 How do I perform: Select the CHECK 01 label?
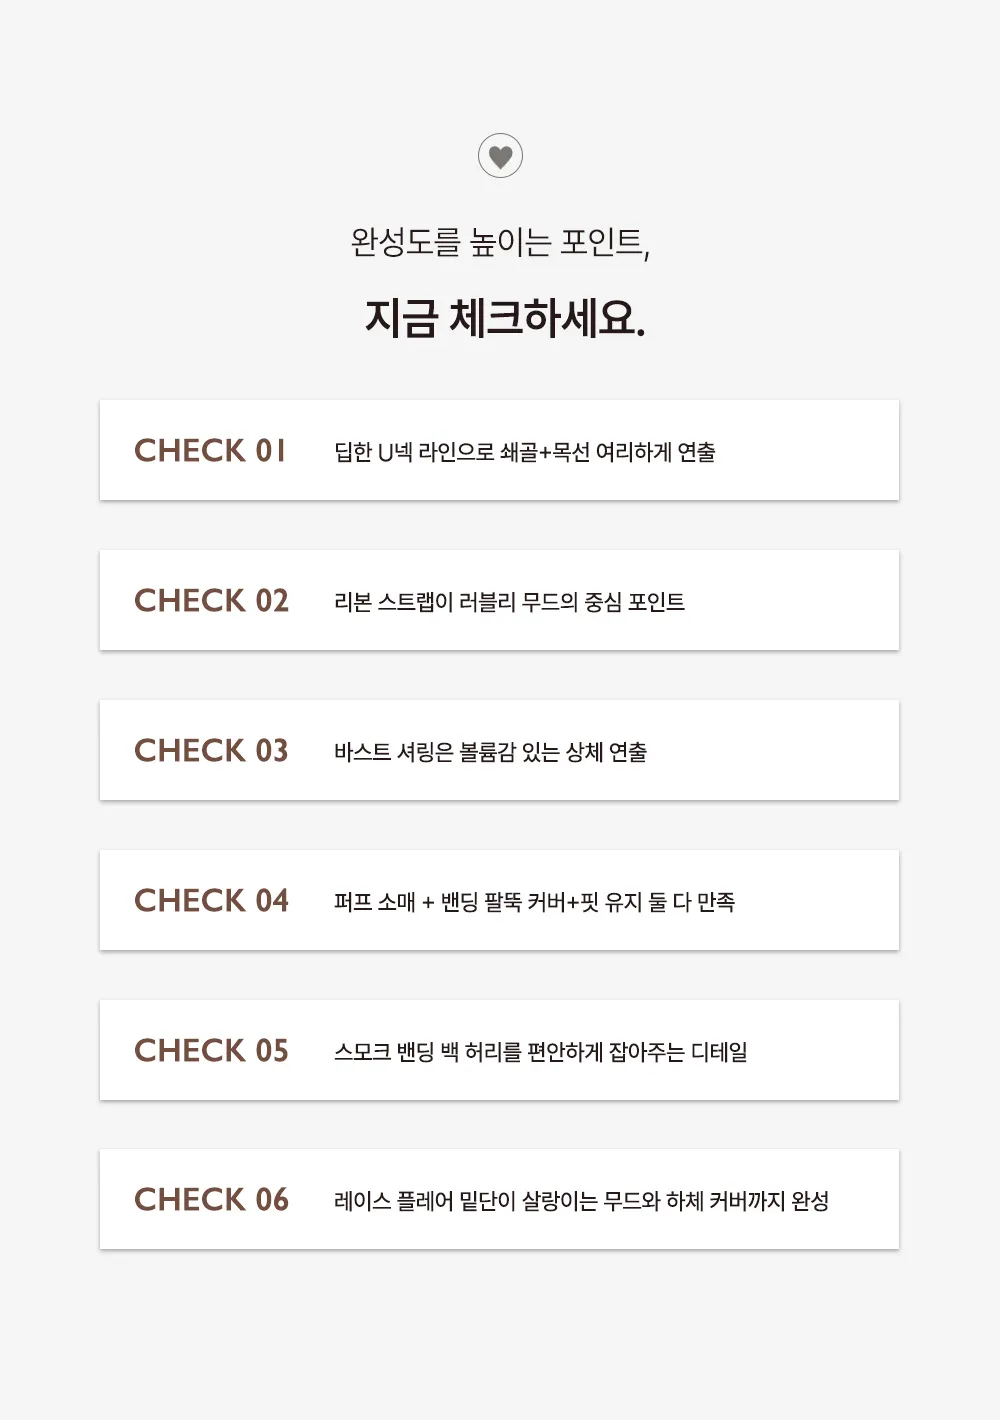pos(210,450)
